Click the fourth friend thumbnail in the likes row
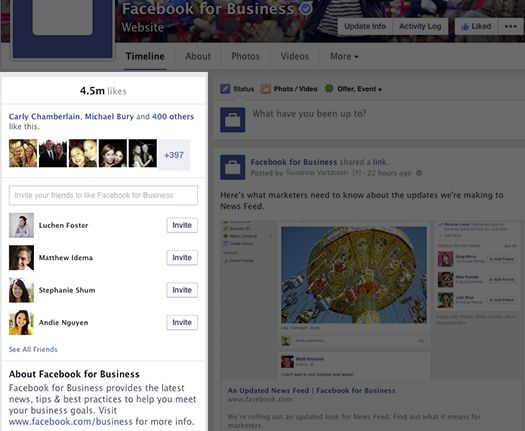 coord(113,153)
